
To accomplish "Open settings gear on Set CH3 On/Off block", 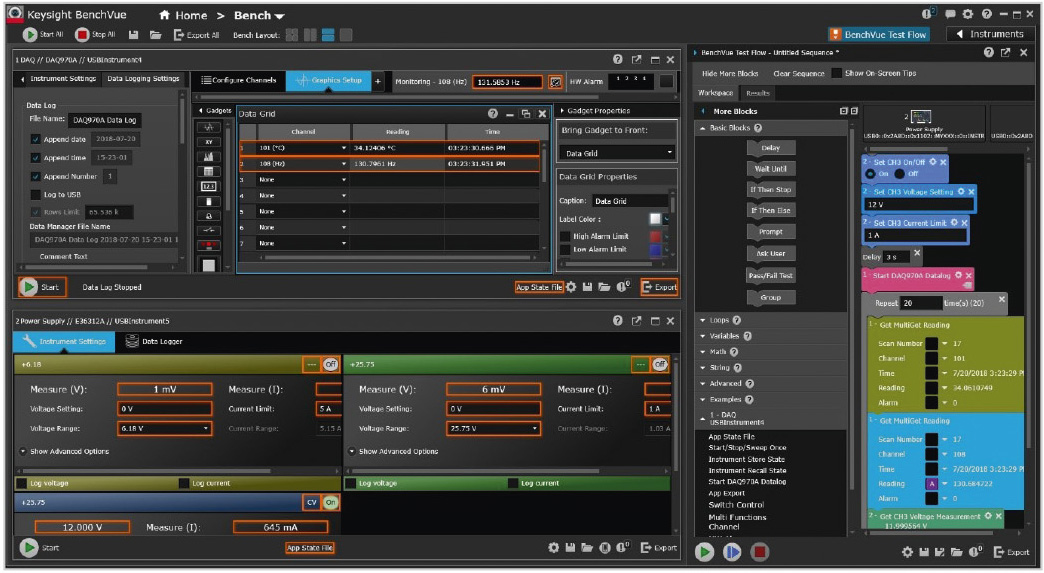I will pos(933,162).
